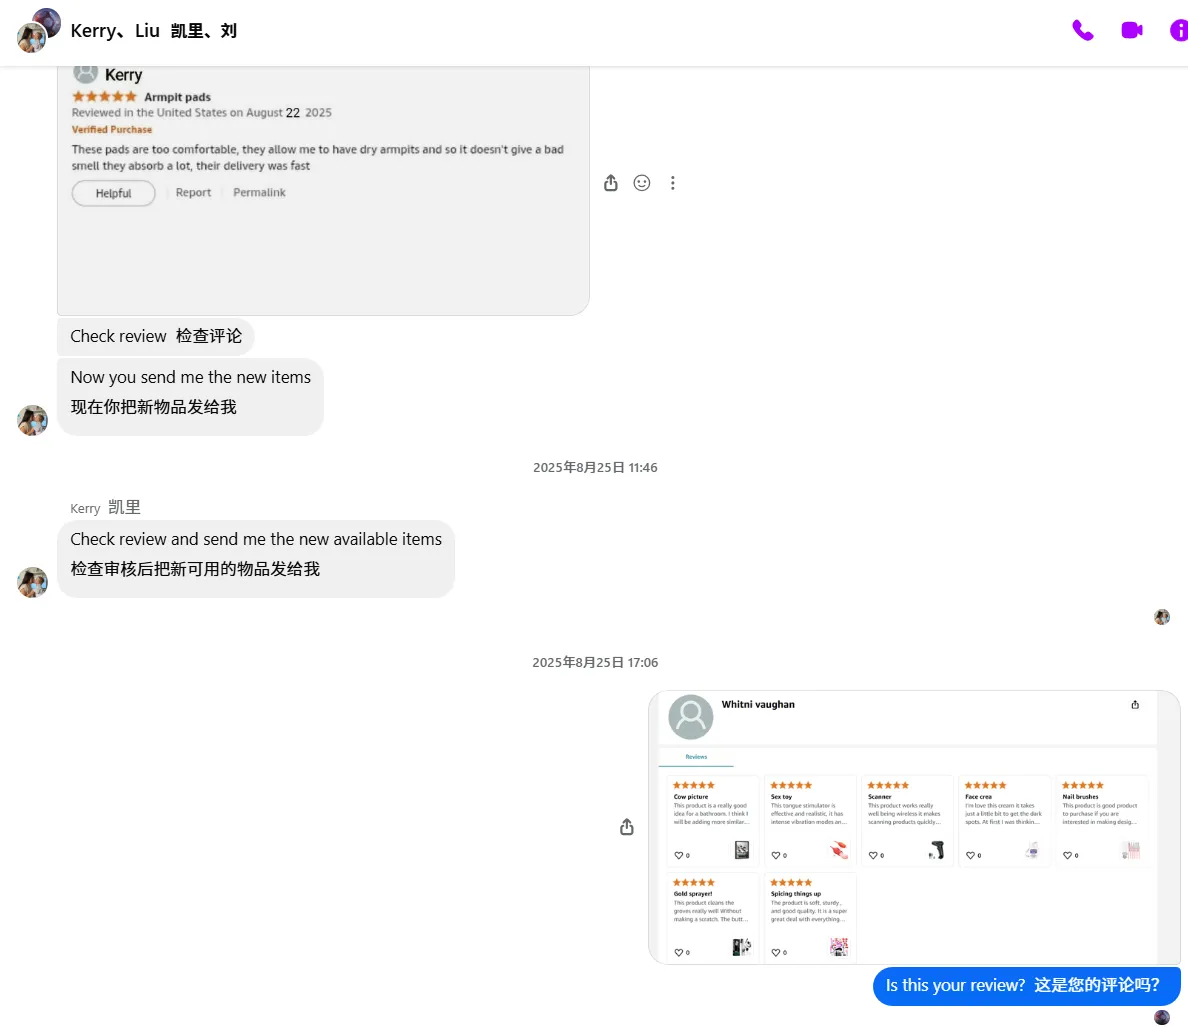1188x1027 pixels.
Task: Click the 'Cow picture' review card
Action: pos(712,821)
